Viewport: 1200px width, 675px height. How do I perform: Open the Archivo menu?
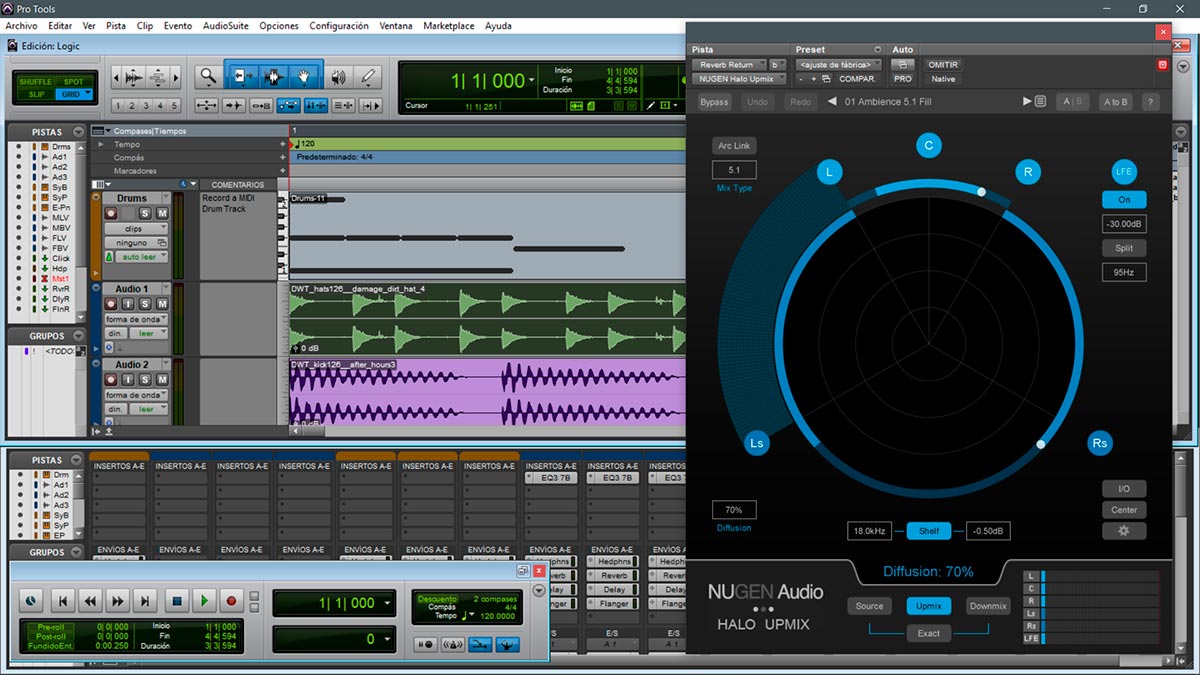tap(21, 26)
